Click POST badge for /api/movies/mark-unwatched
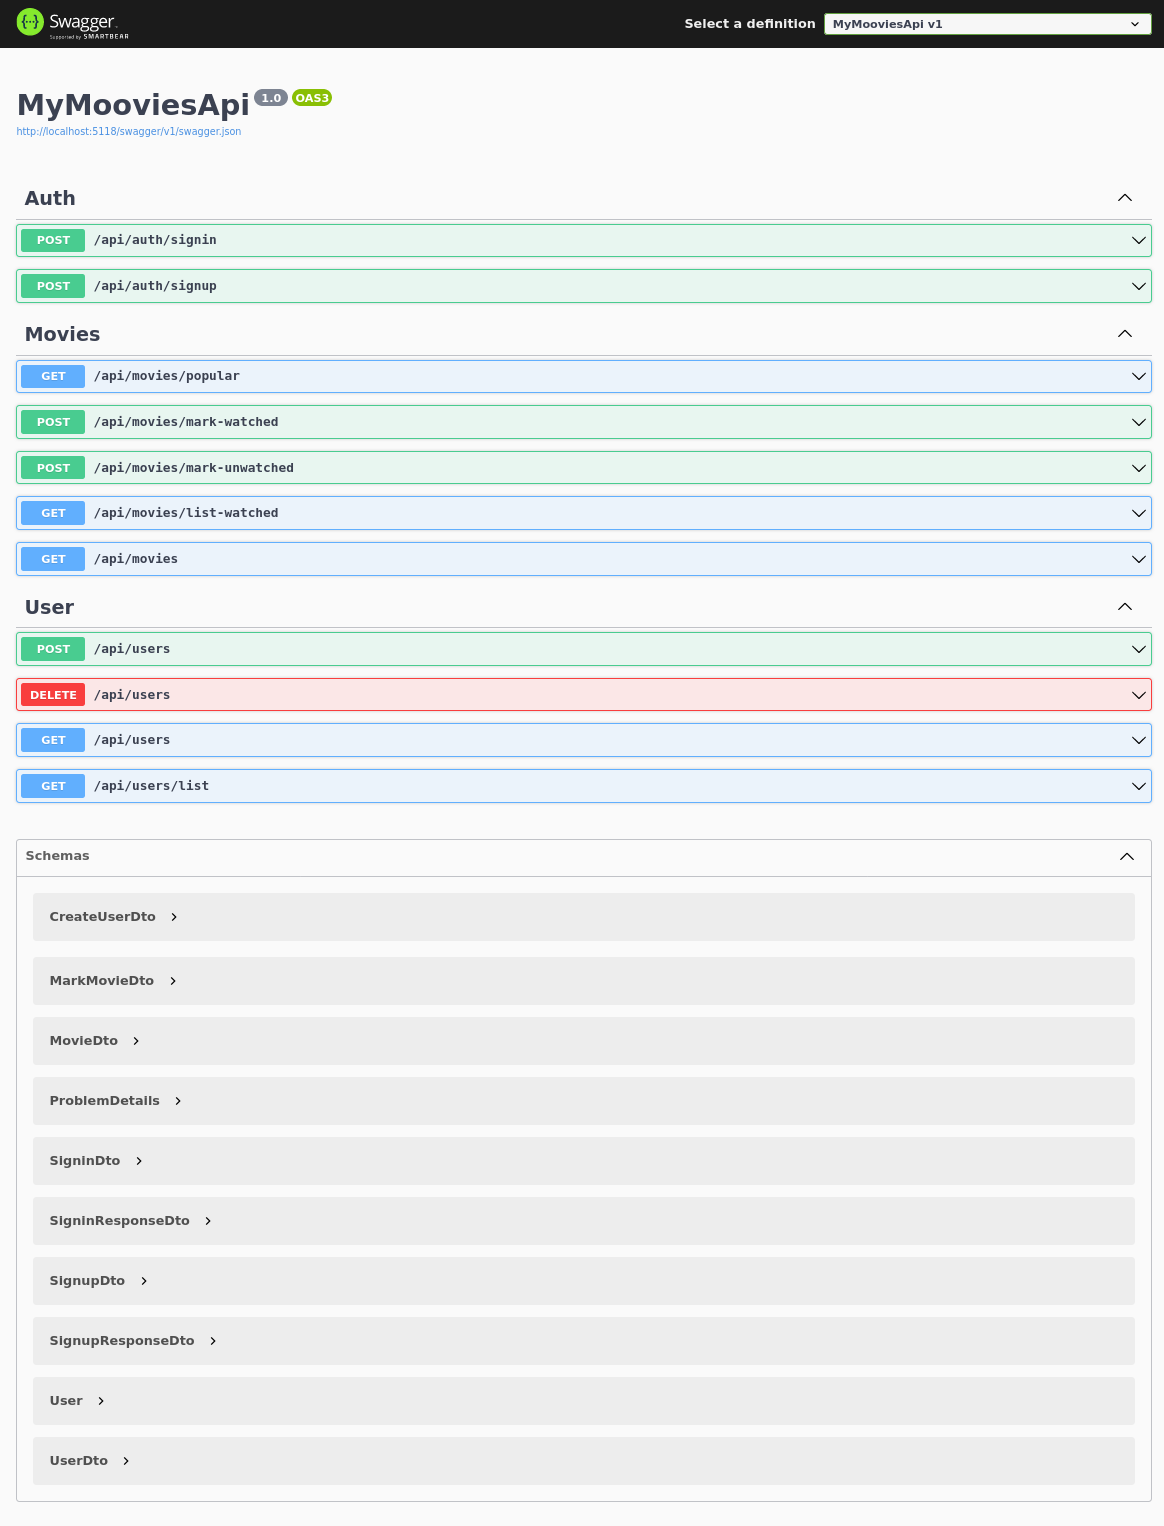The width and height of the screenshot is (1164, 1526). click(53, 468)
